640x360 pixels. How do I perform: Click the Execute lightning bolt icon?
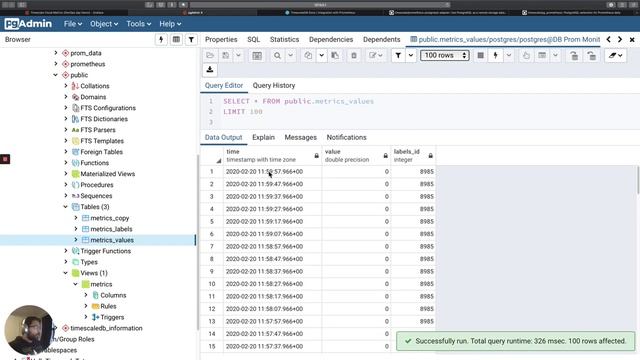(496, 56)
